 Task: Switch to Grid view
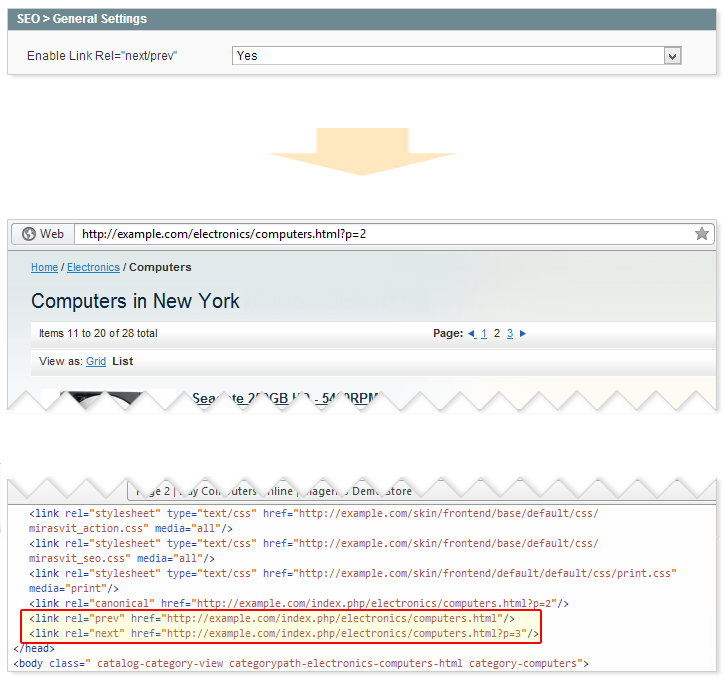pos(96,362)
